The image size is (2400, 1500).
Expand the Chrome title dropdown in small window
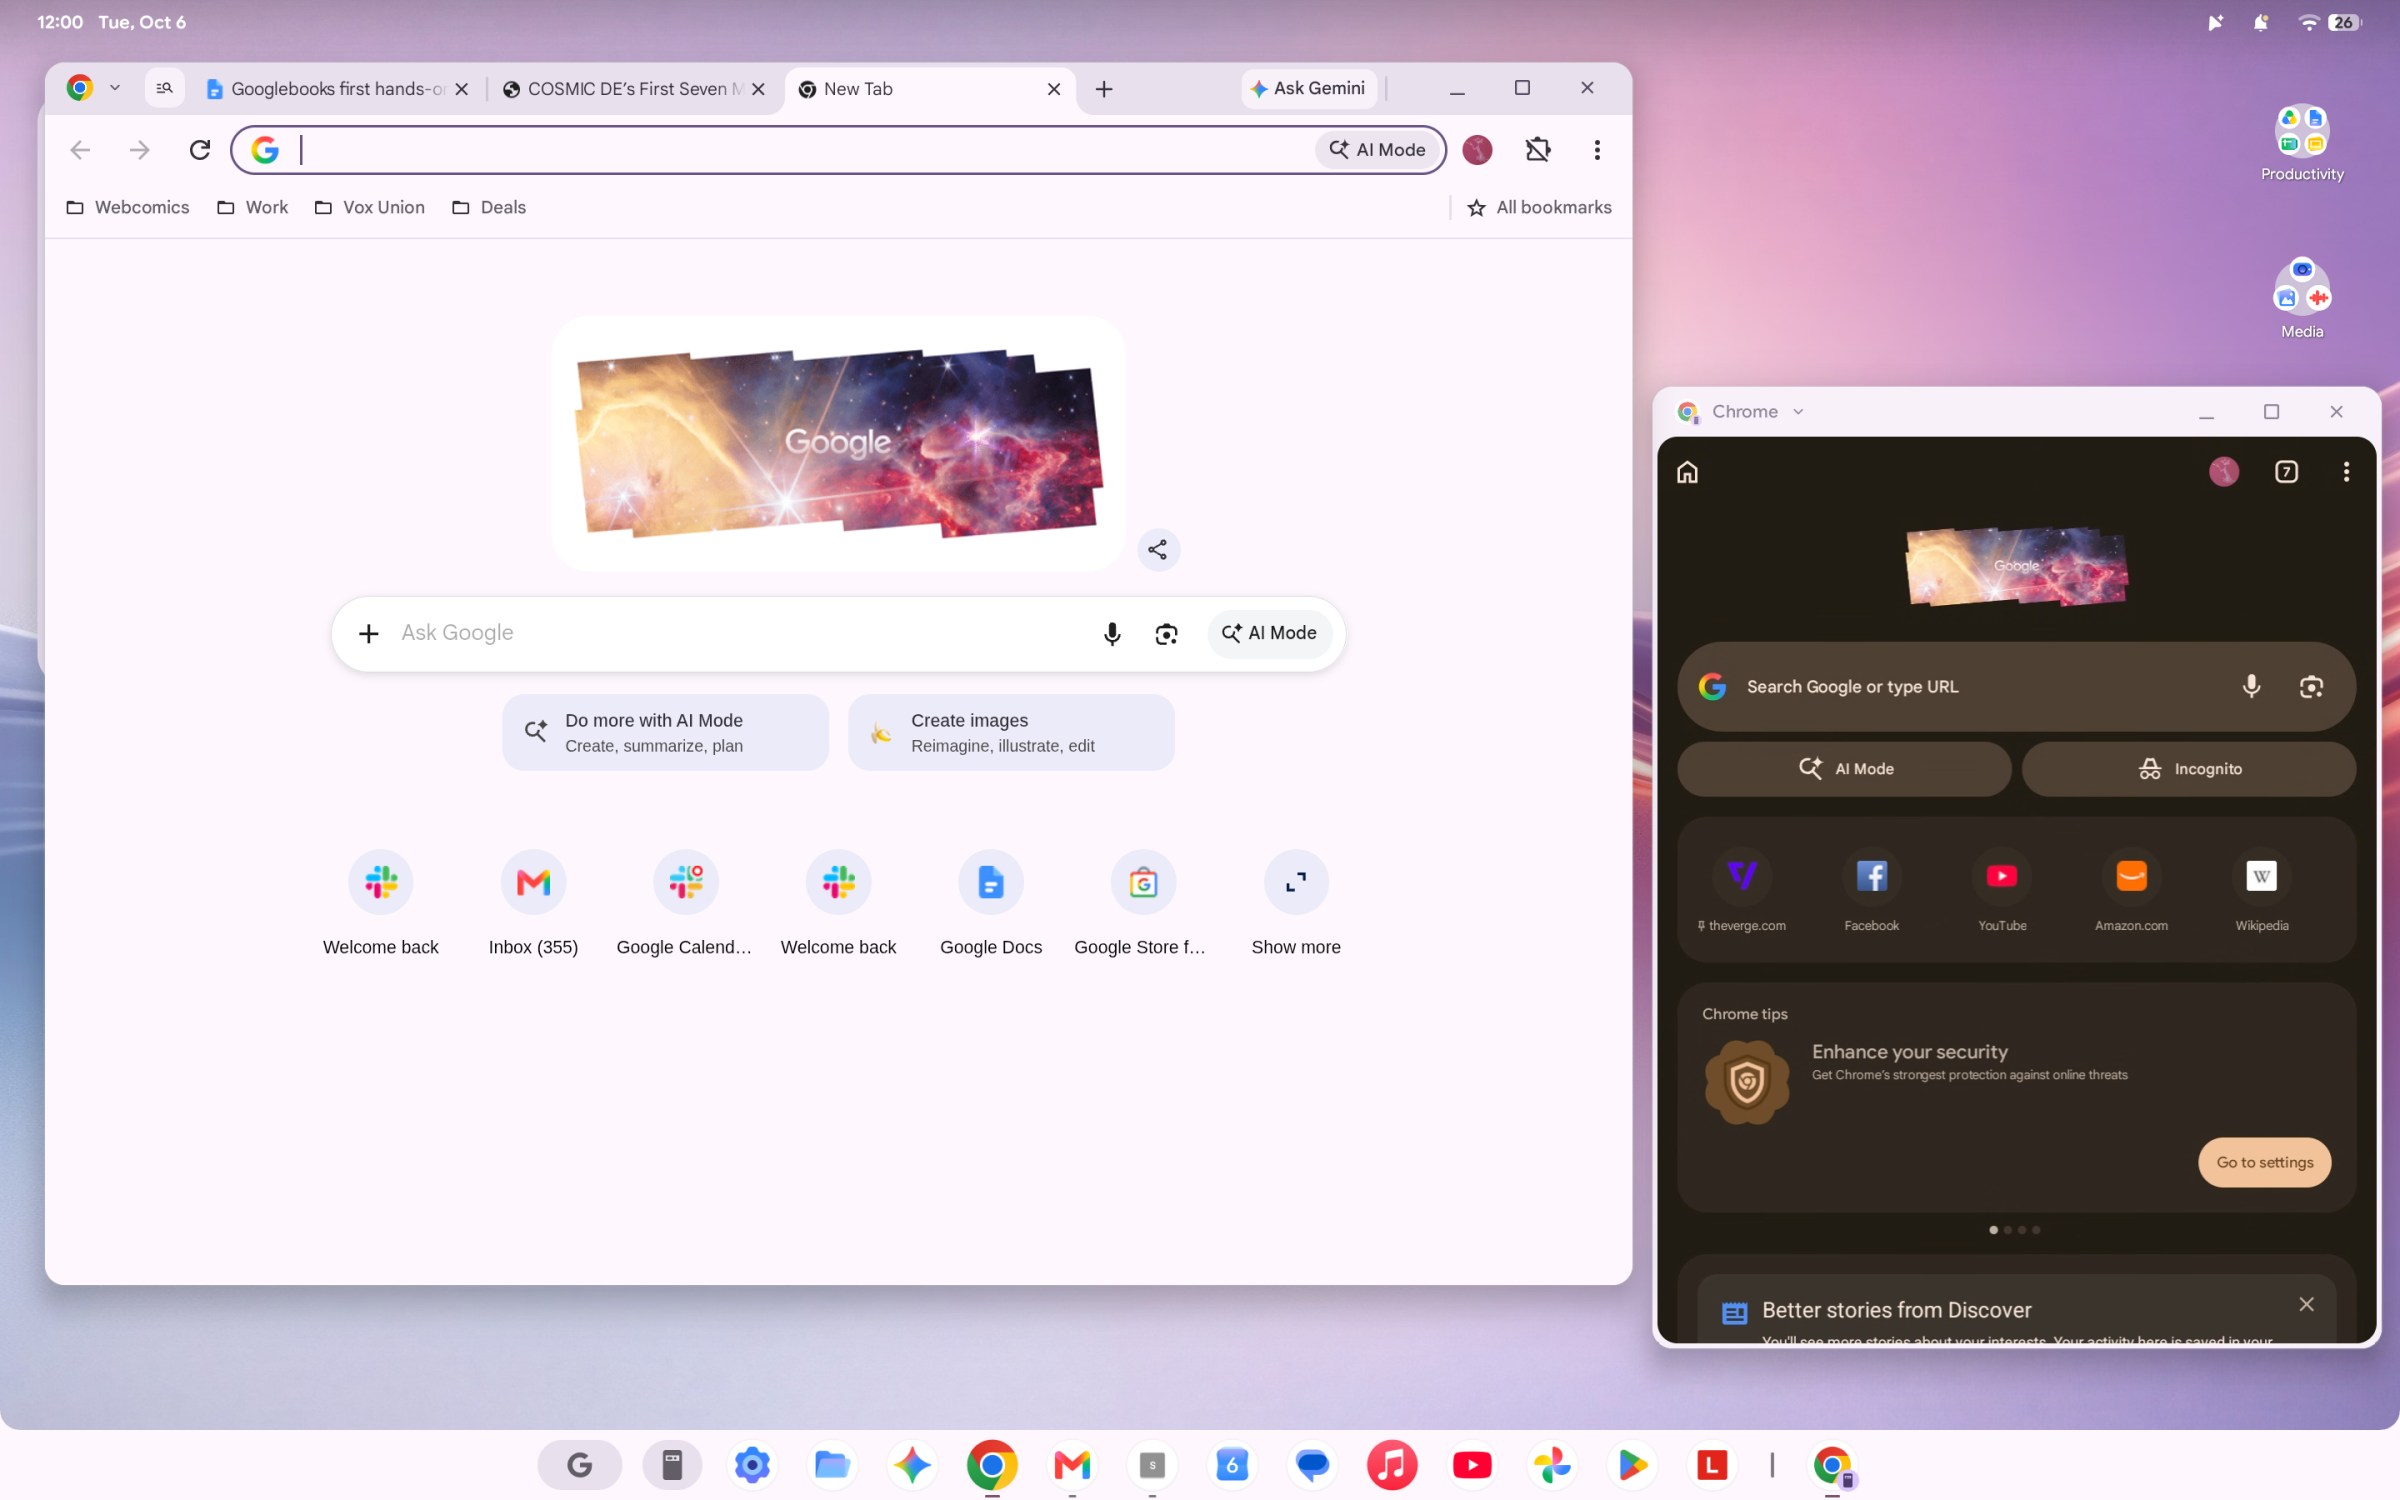point(1798,412)
